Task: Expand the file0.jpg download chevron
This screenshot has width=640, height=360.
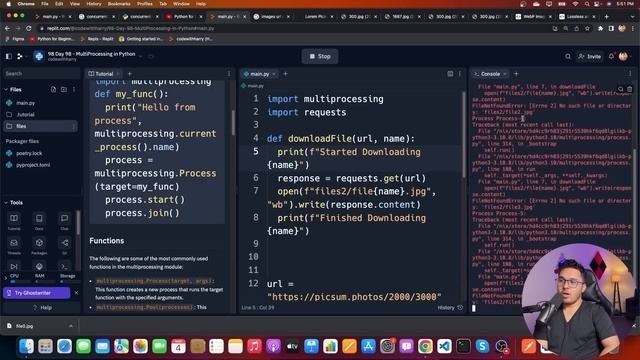Action: click(71, 326)
